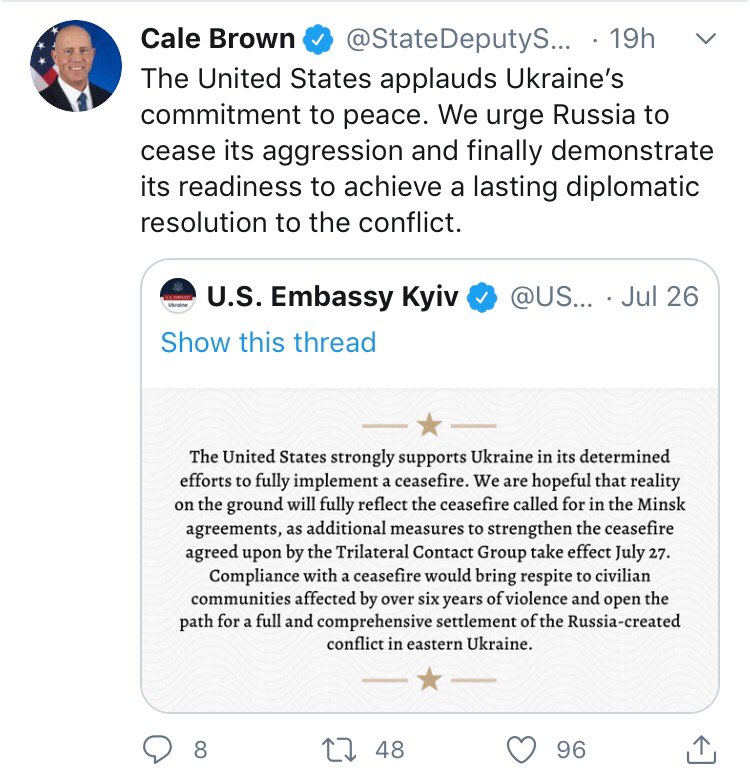
Task: Select the U.S. Embassy Kyiv name
Action: click(333, 297)
